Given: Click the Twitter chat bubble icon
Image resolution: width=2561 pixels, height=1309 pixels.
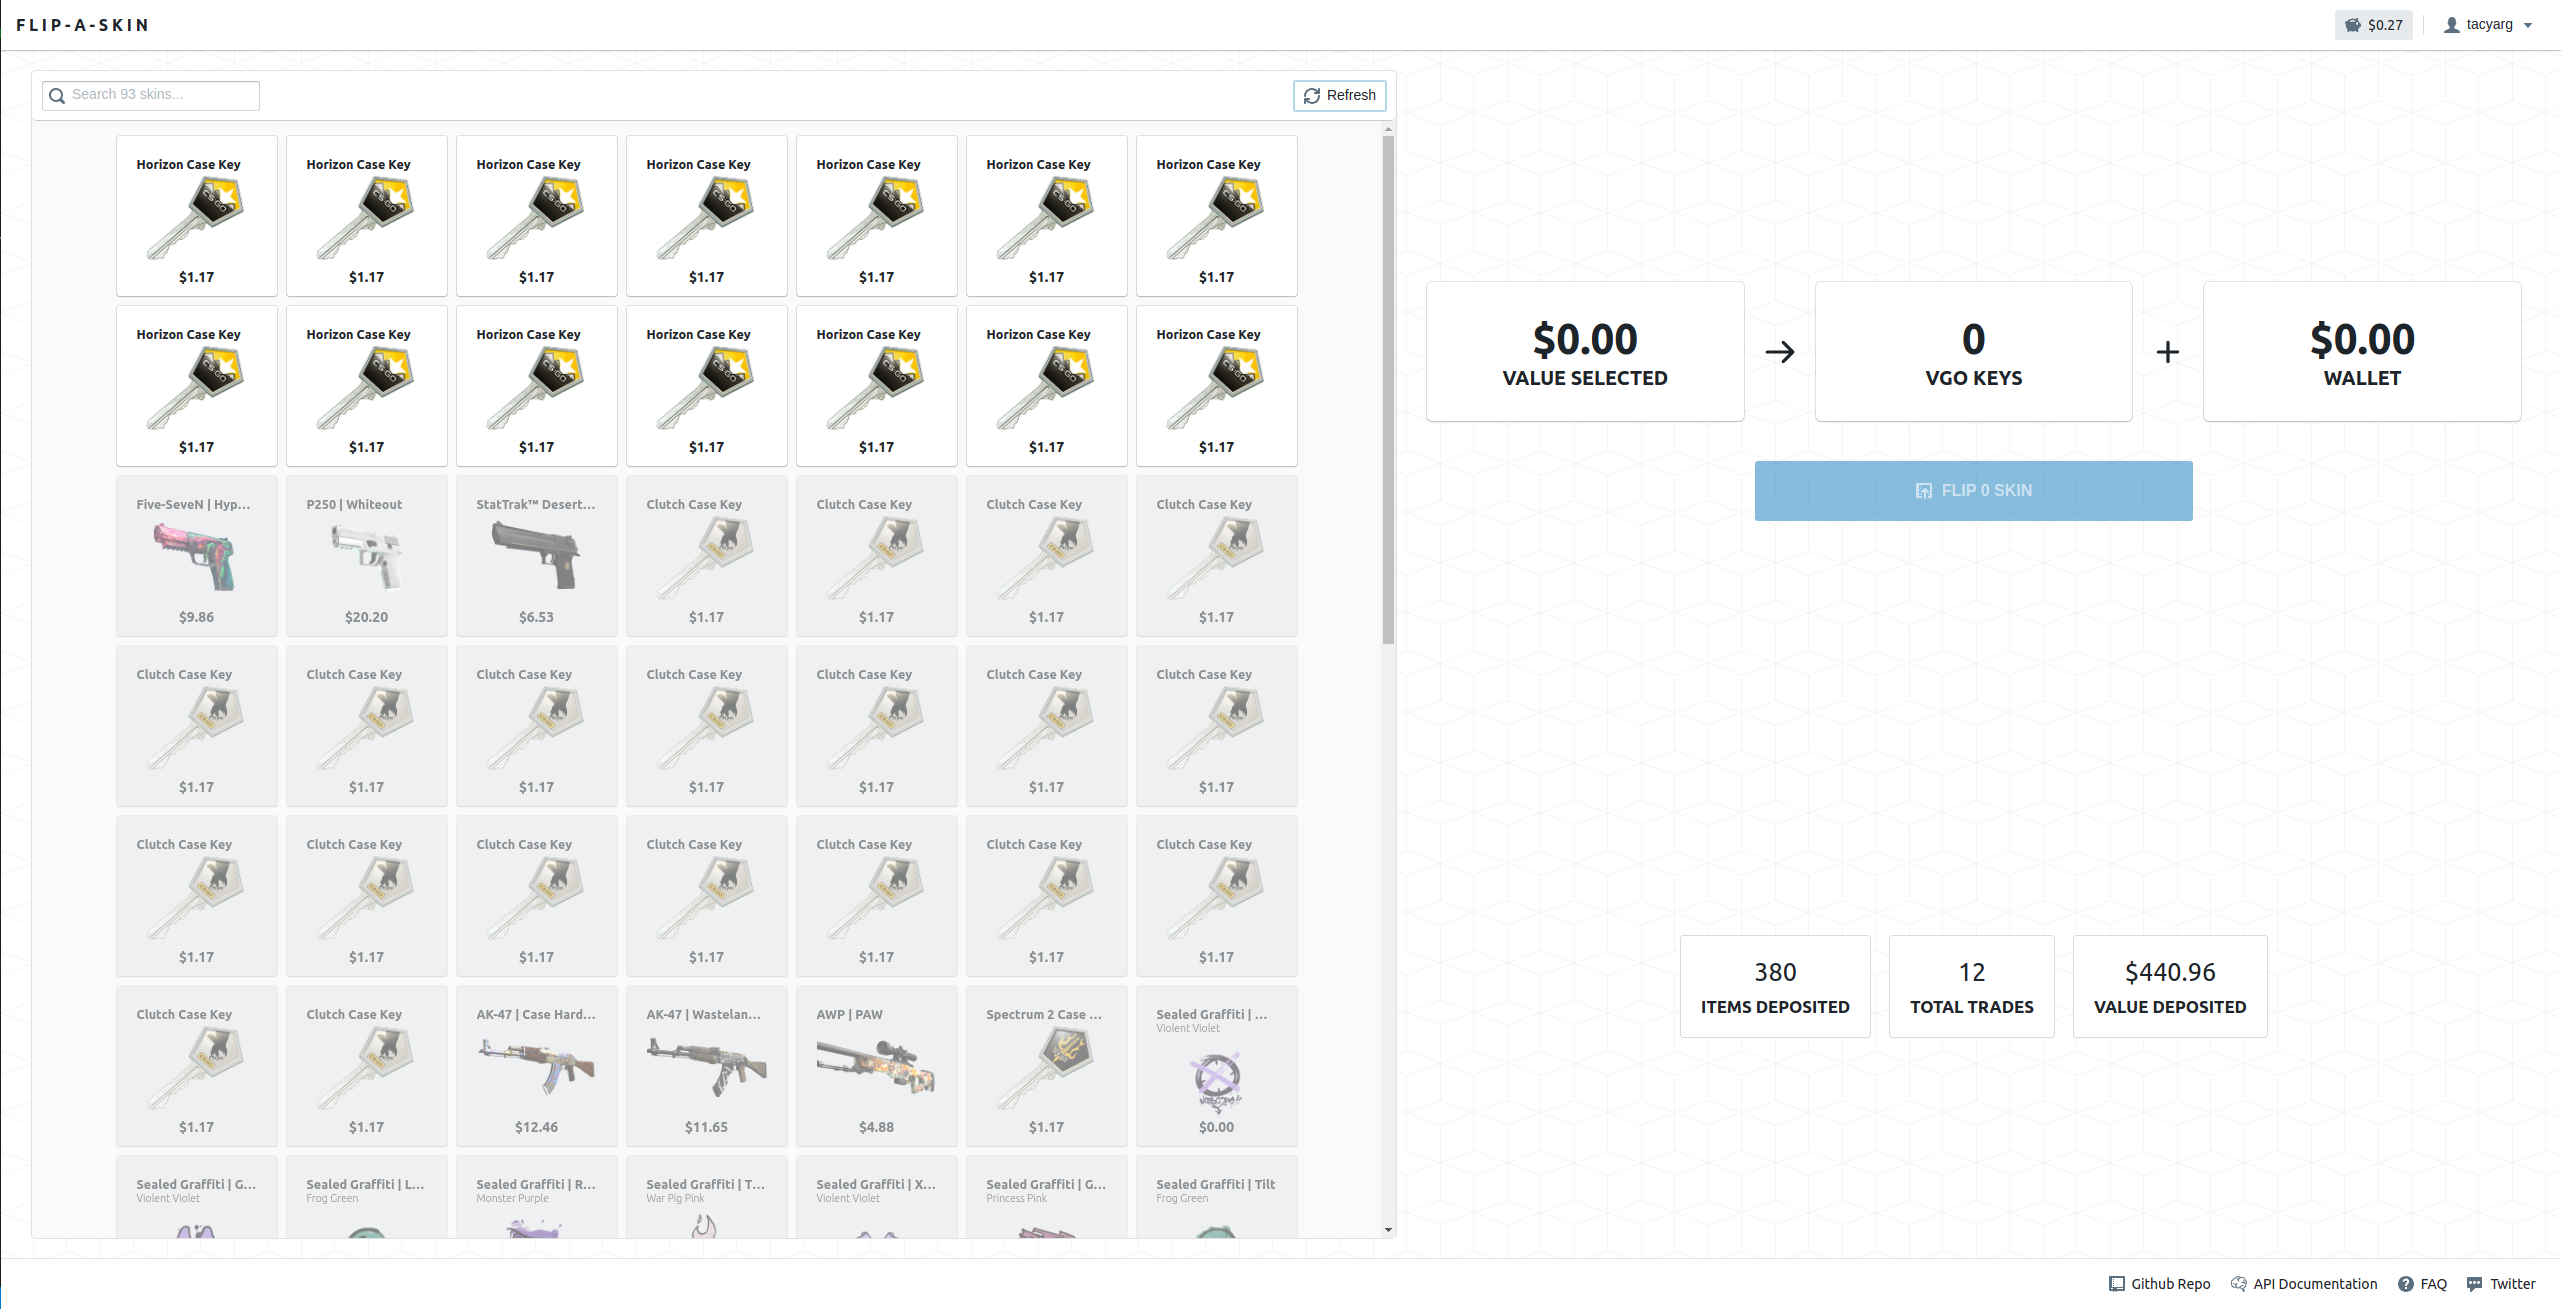Looking at the screenshot, I should [x=2474, y=1284].
